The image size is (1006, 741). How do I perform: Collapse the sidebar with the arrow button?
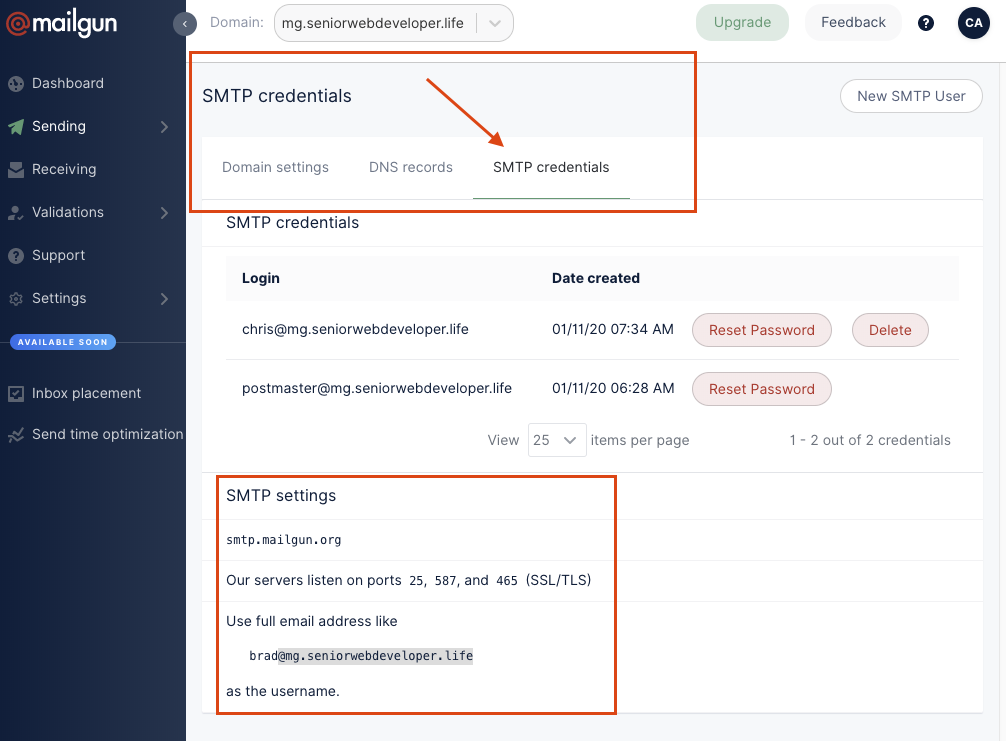tap(185, 24)
